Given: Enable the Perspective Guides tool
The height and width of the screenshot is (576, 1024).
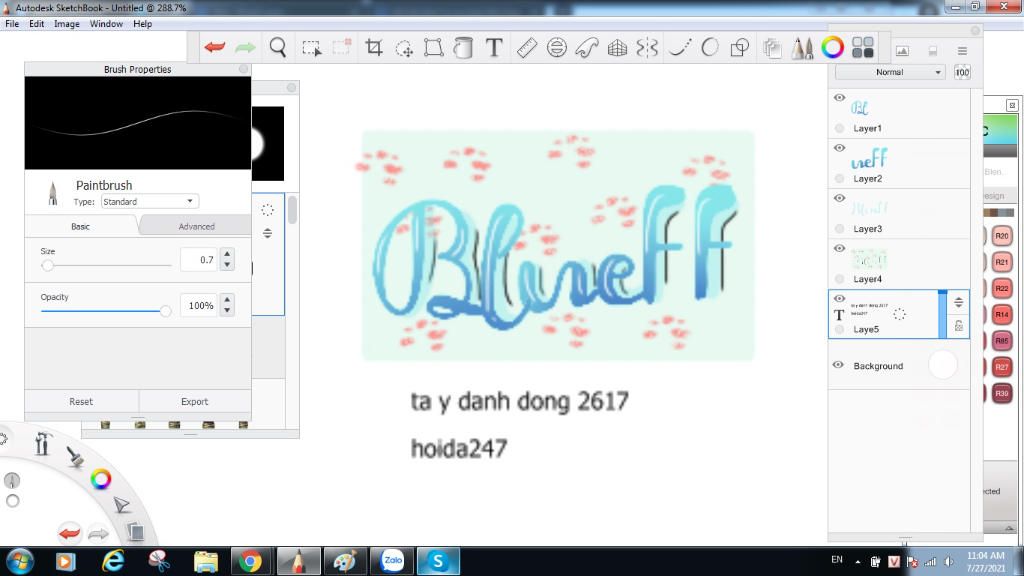Looking at the screenshot, I should (617, 47).
